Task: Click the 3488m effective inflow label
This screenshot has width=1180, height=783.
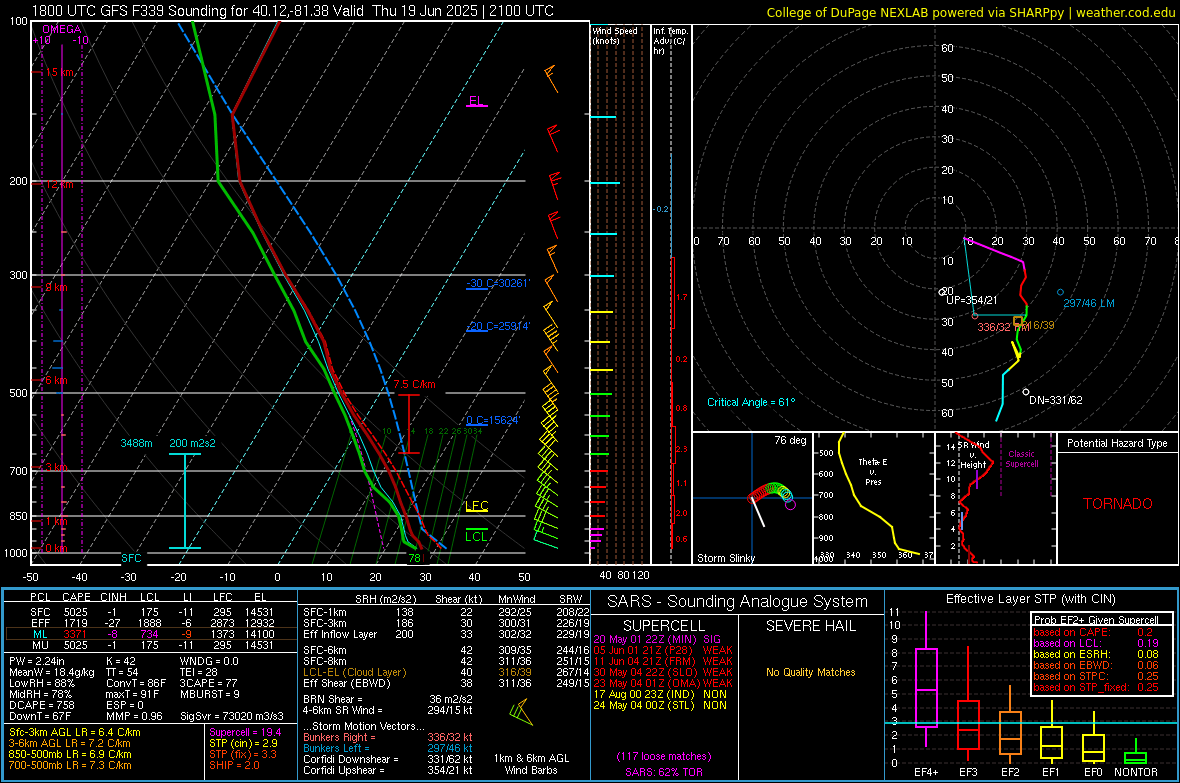Action: pos(136,443)
